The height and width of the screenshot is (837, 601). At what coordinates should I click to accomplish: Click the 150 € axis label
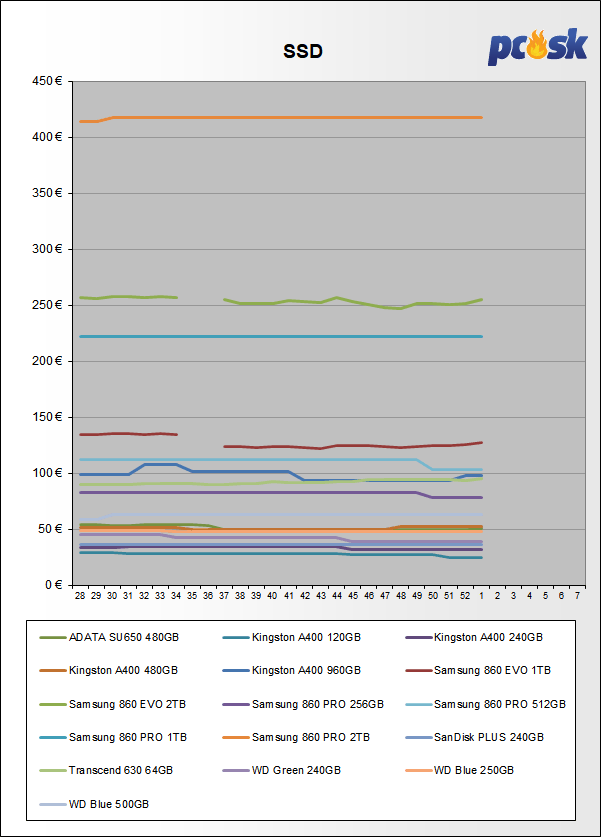tap(47, 417)
